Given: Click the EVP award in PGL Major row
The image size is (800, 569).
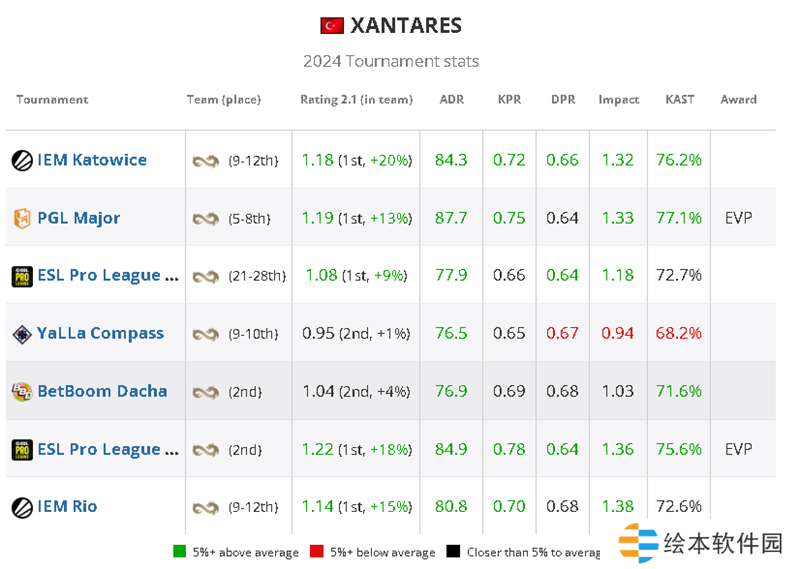Looking at the screenshot, I should [738, 218].
